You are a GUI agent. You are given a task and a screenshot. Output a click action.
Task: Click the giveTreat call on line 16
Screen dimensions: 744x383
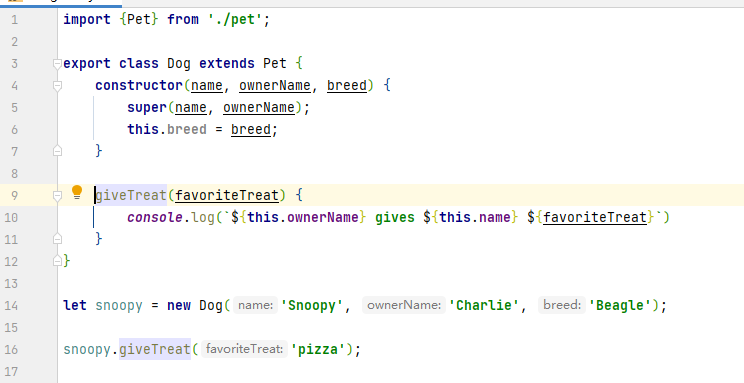click(155, 349)
